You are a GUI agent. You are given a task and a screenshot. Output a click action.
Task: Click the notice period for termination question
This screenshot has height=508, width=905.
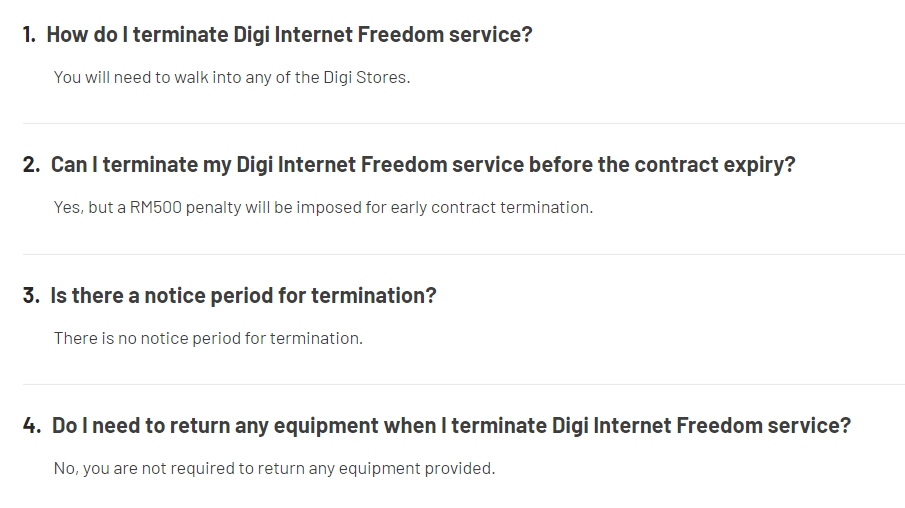point(243,296)
